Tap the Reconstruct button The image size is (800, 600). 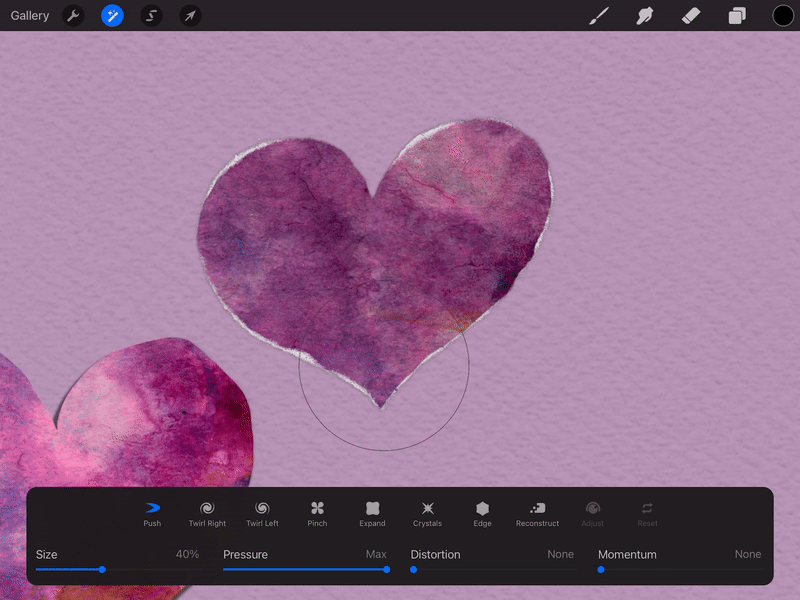coord(537,514)
